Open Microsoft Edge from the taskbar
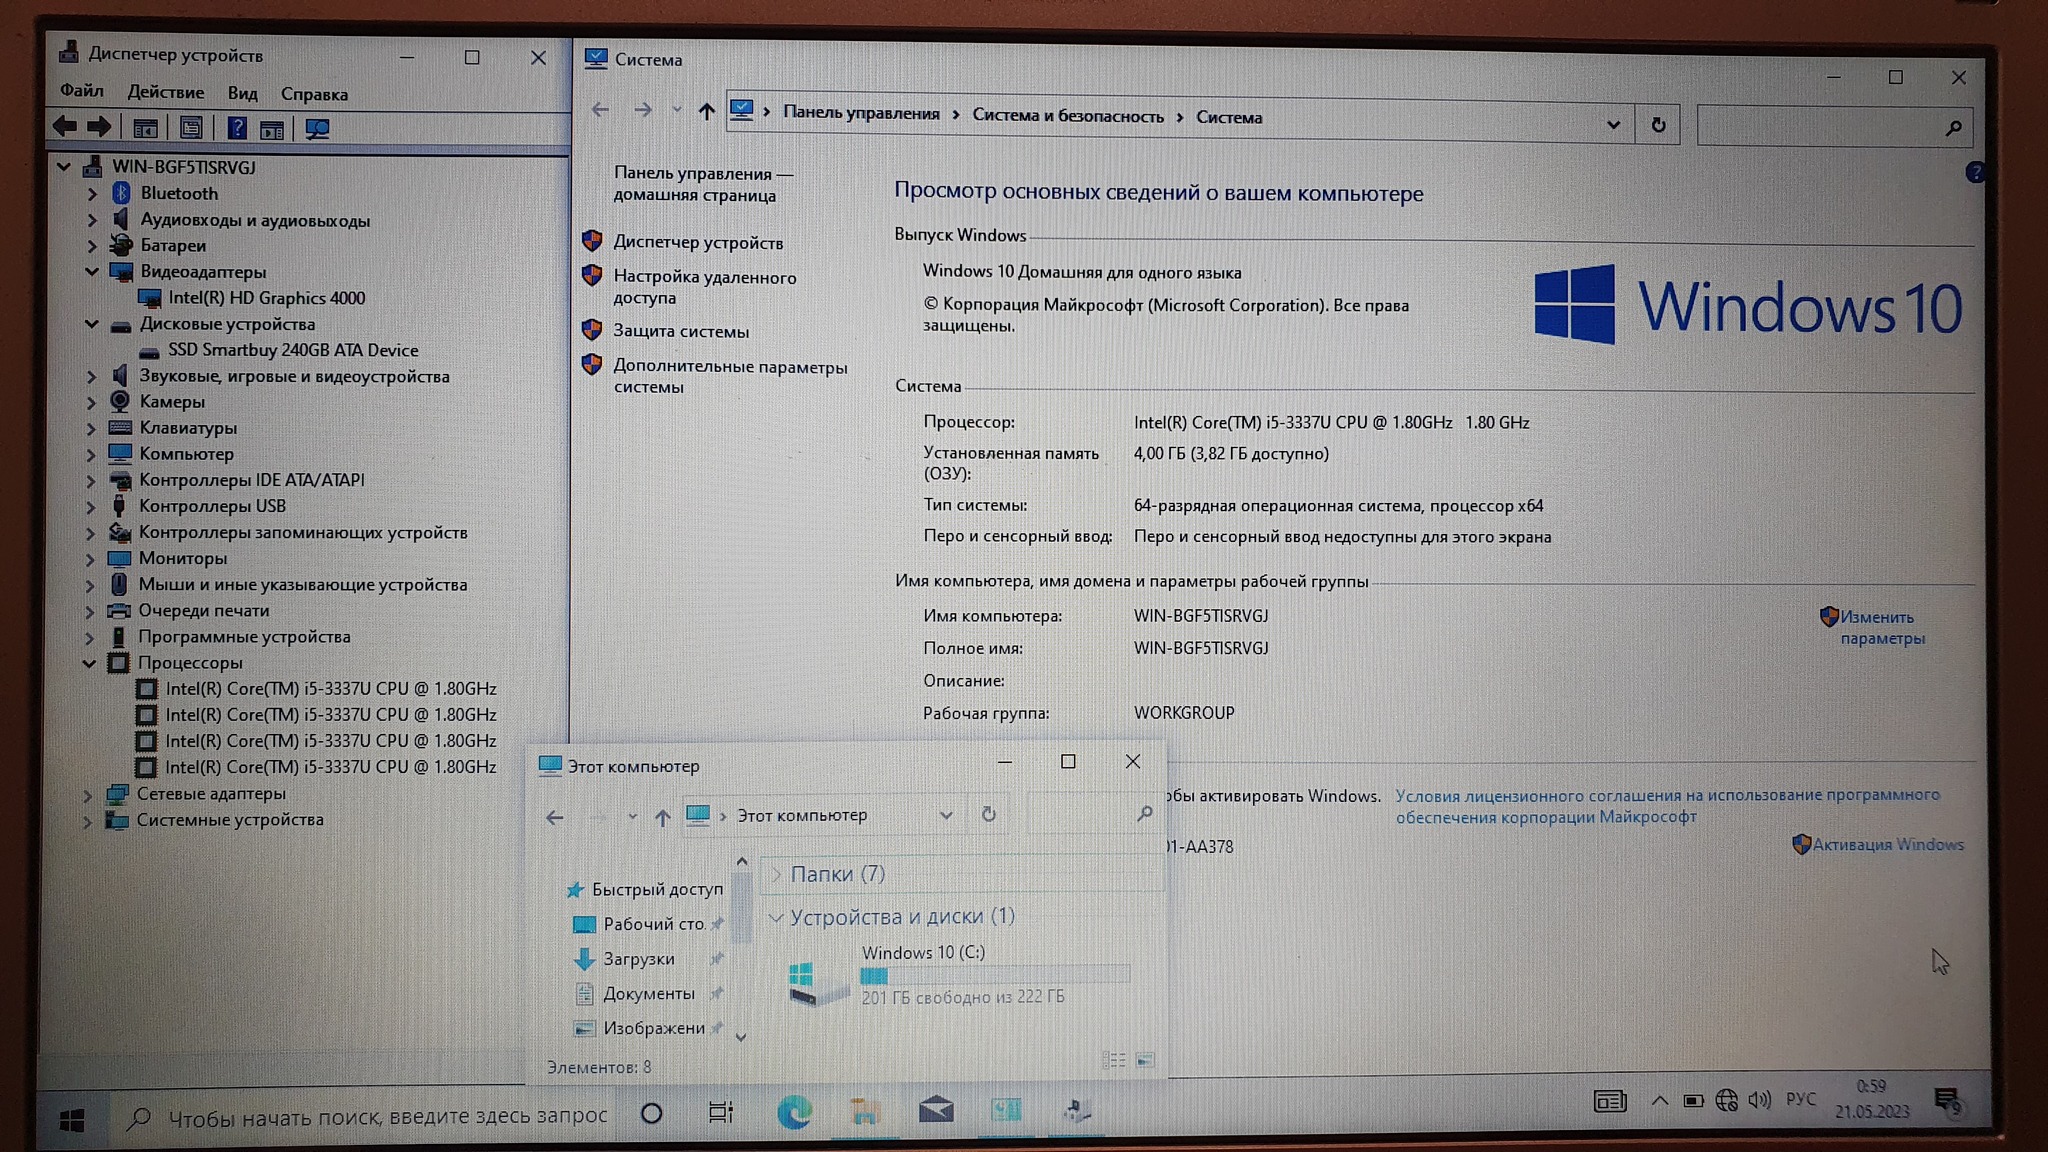 794,1112
